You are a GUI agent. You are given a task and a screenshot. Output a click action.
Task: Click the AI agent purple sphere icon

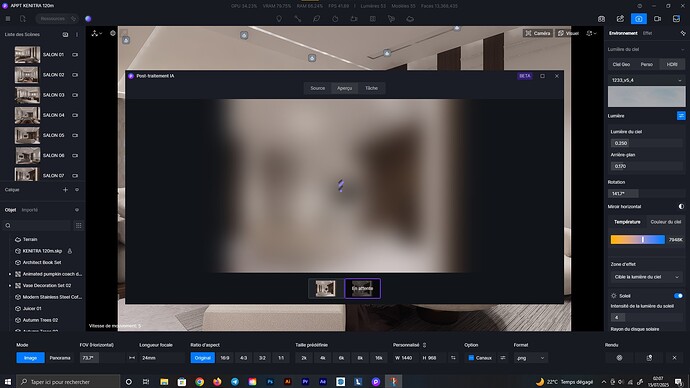click(88, 18)
